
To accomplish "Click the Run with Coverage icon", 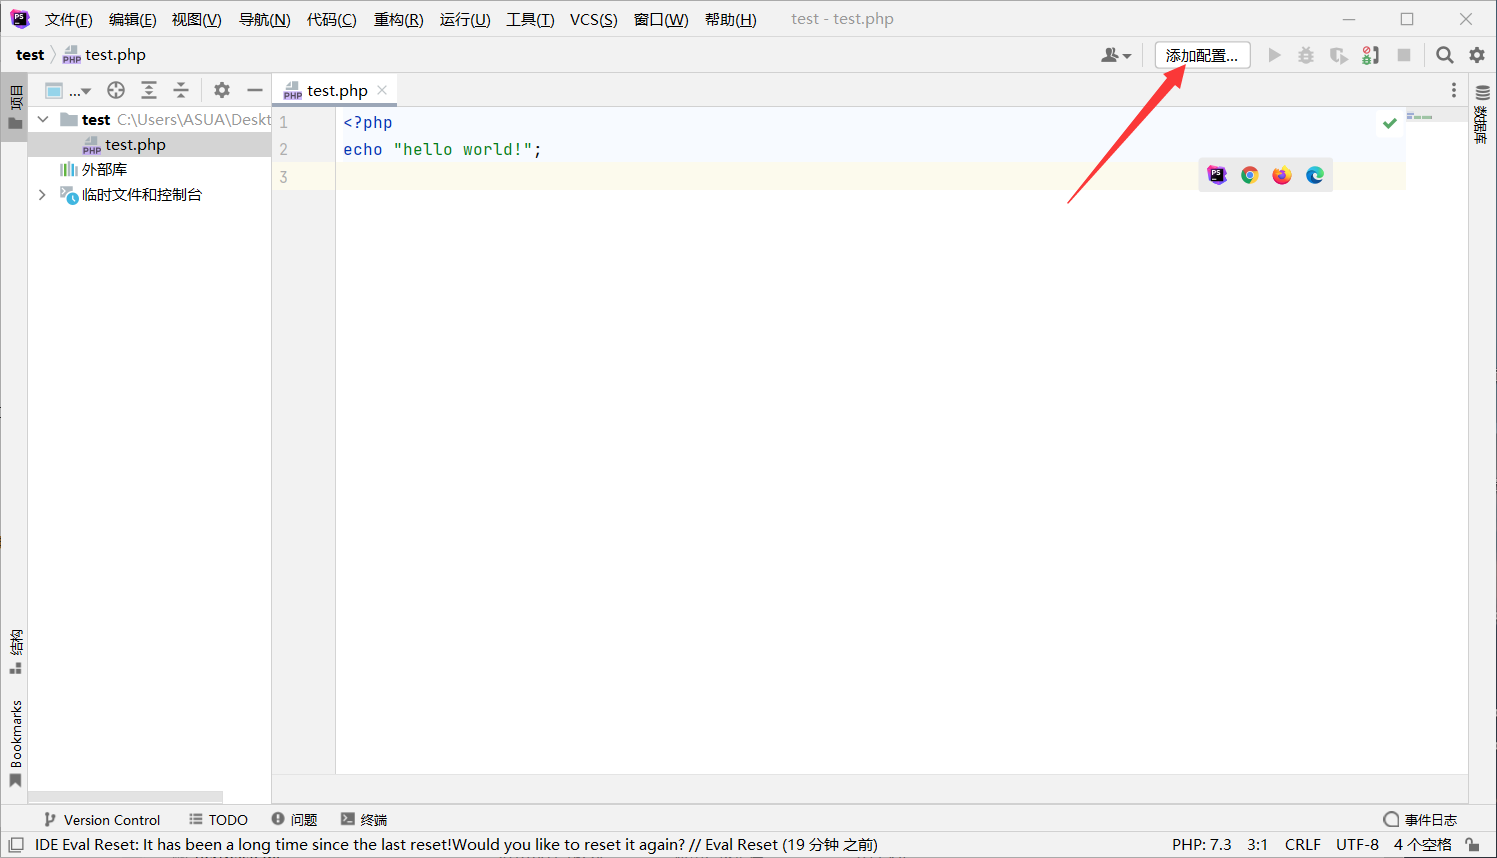I will [1338, 55].
